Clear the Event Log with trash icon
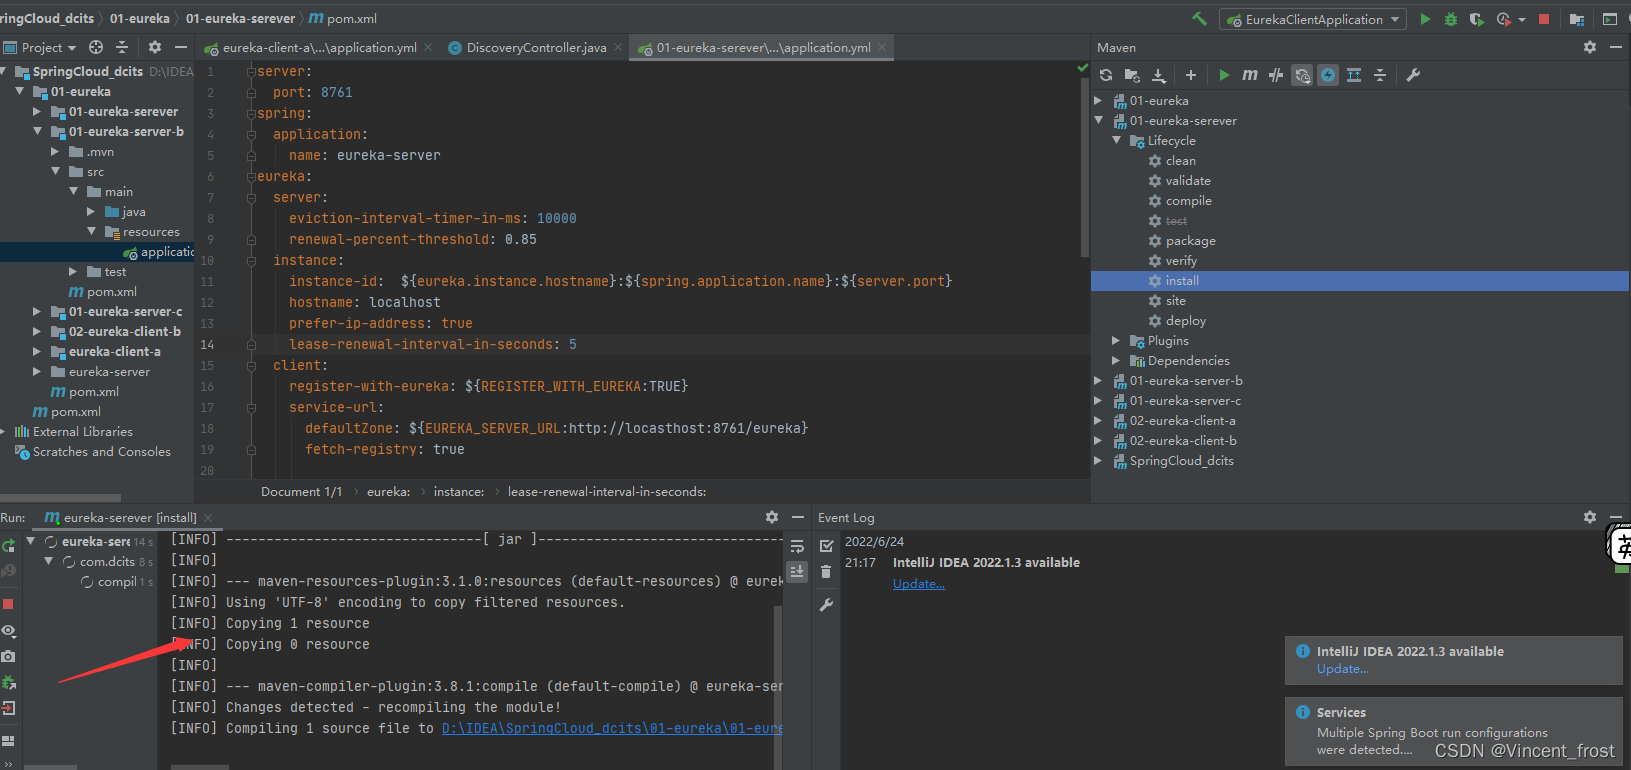This screenshot has width=1631, height=770. (826, 572)
